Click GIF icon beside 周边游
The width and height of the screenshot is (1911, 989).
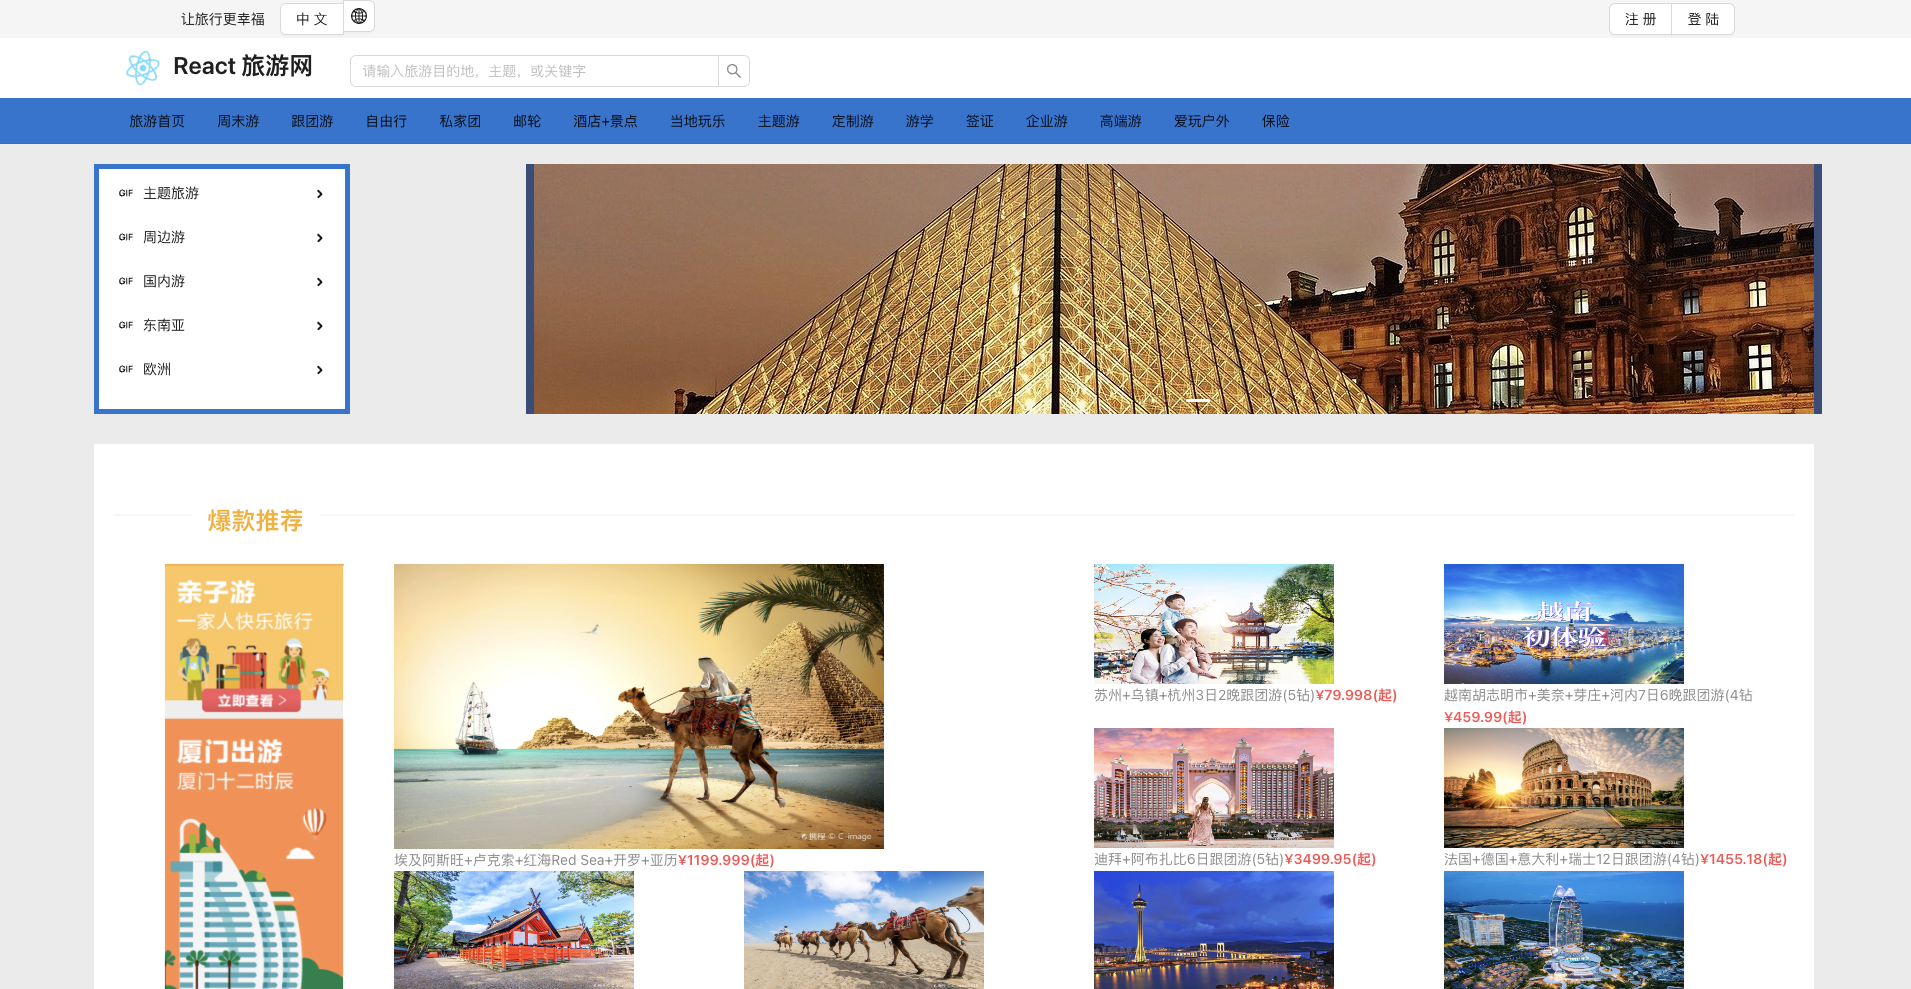(126, 237)
